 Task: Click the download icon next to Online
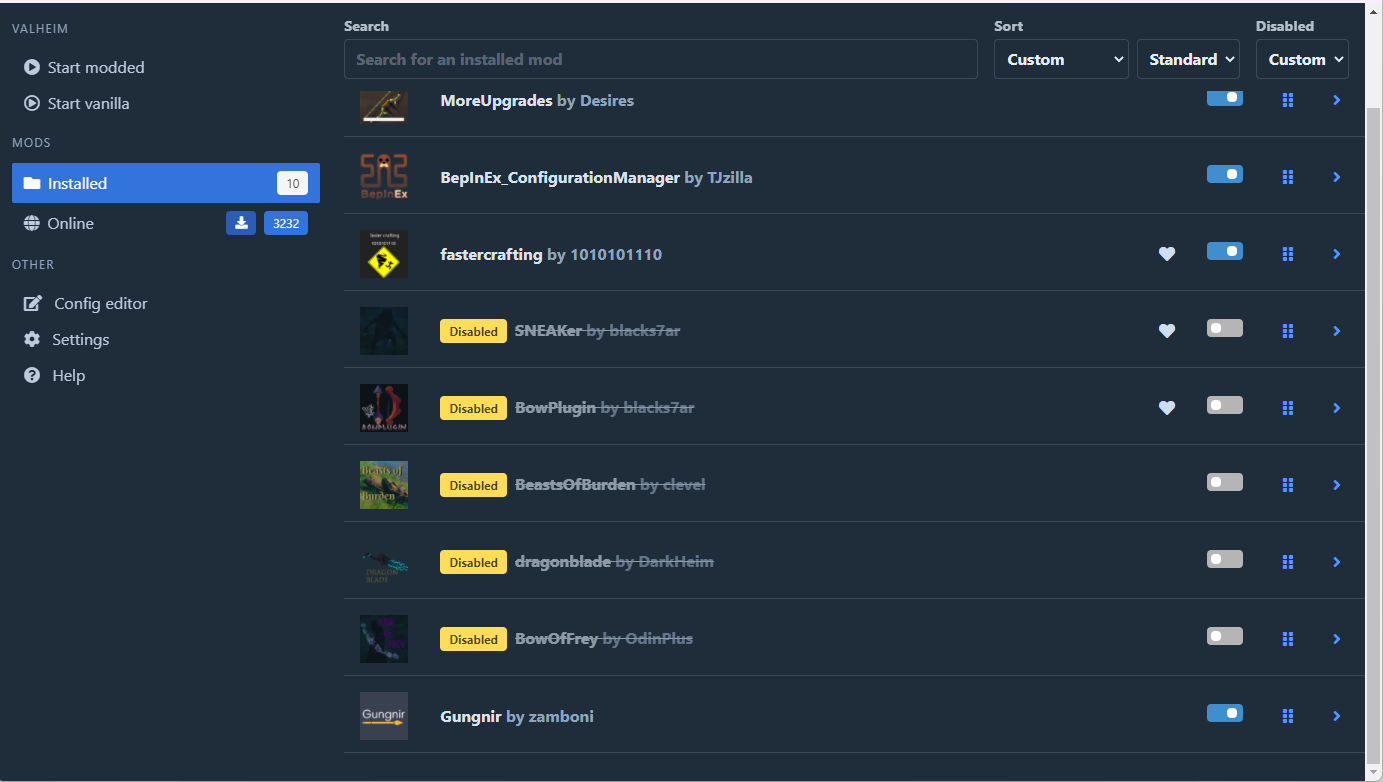point(241,223)
